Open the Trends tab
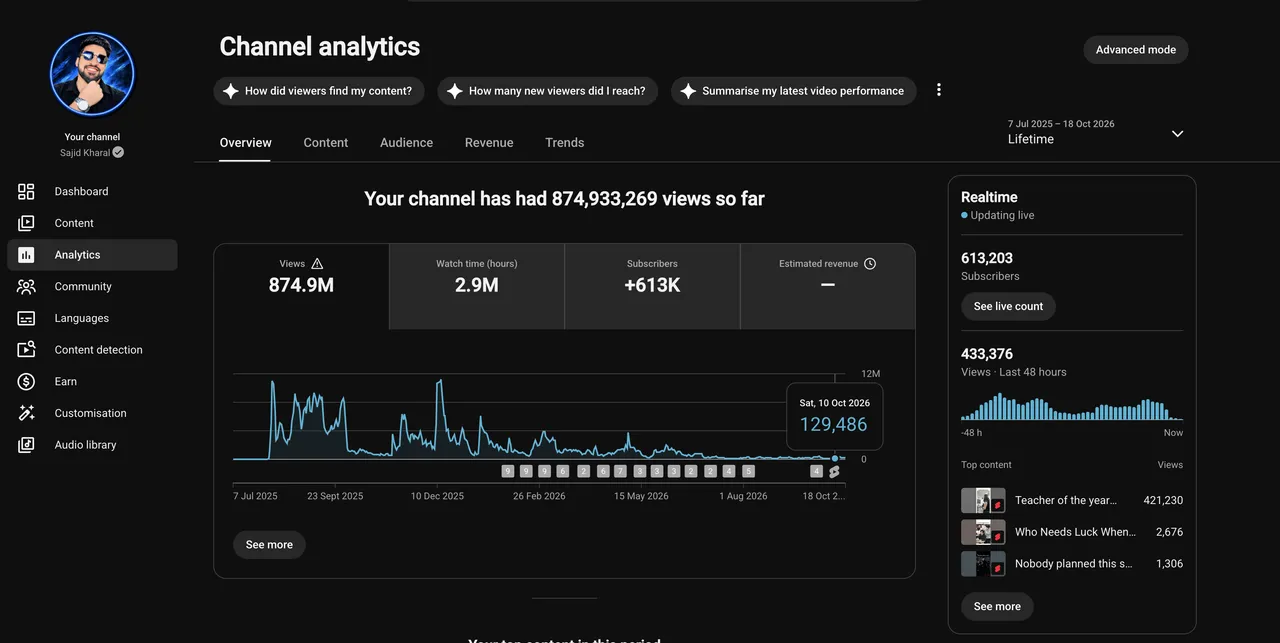Viewport: 1280px width, 643px height. tap(565, 143)
